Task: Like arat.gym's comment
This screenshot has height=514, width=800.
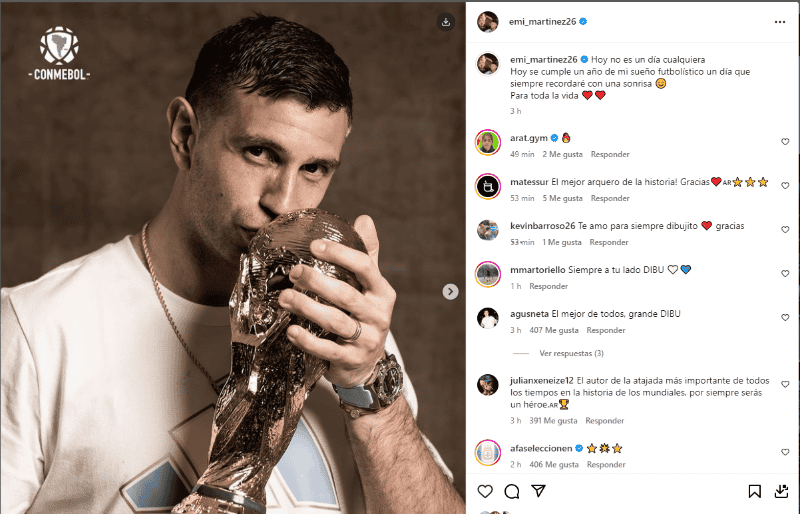Action: tap(785, 142)
